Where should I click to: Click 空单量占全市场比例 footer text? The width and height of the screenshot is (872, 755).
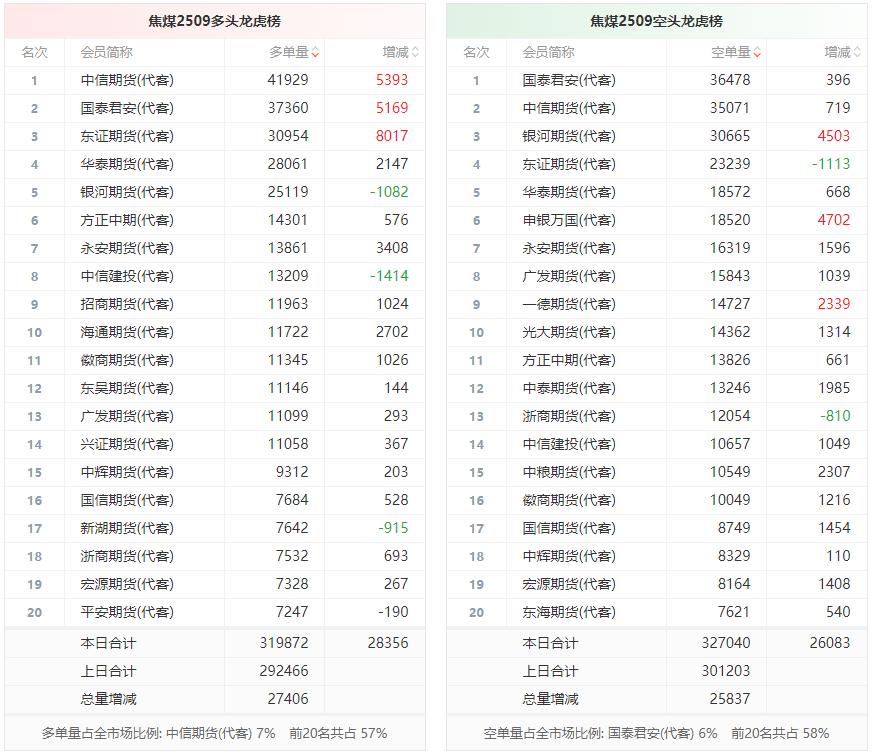pos(600,733)
